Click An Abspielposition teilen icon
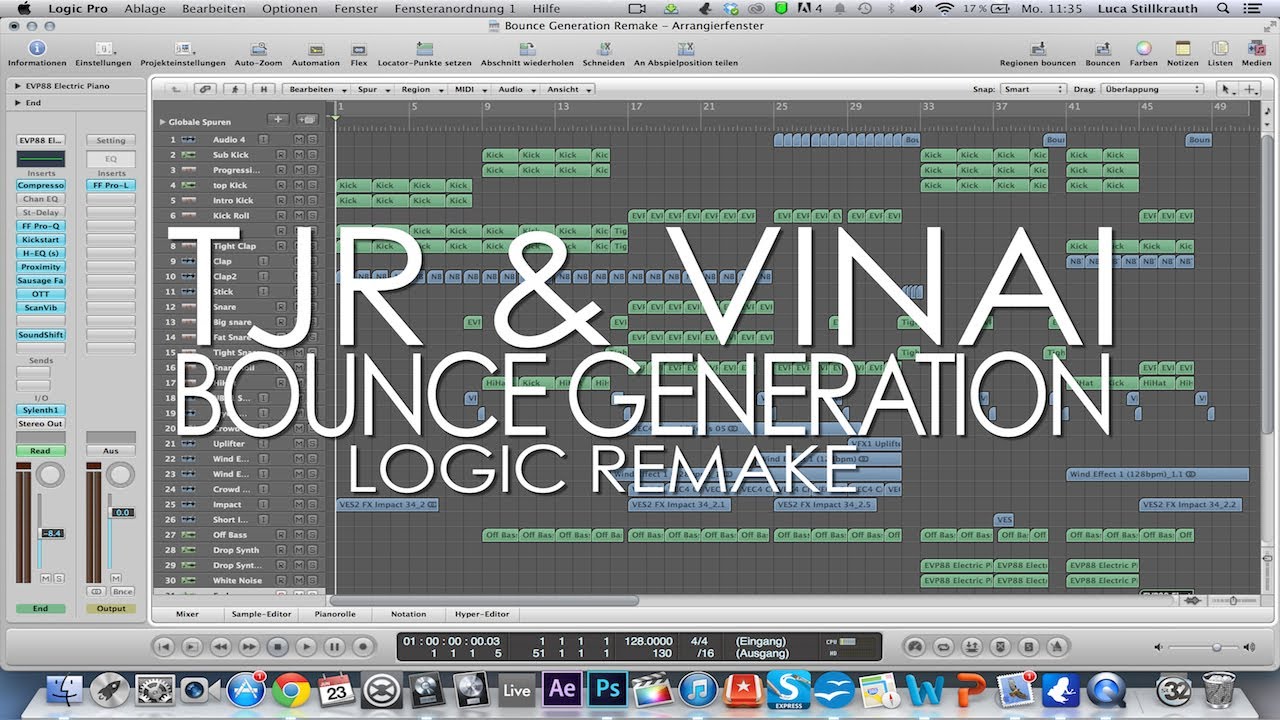This screenshot has width=1280, height=720. point(686,48)
